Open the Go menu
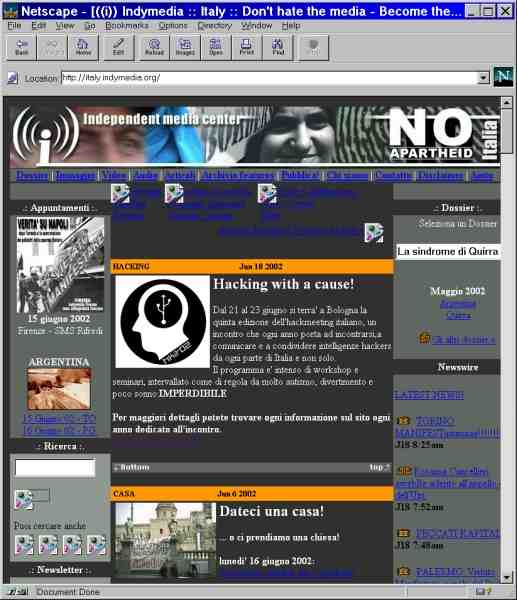This screenshot has height=600, width=517. pyautogui.click(x=89, y=26)
